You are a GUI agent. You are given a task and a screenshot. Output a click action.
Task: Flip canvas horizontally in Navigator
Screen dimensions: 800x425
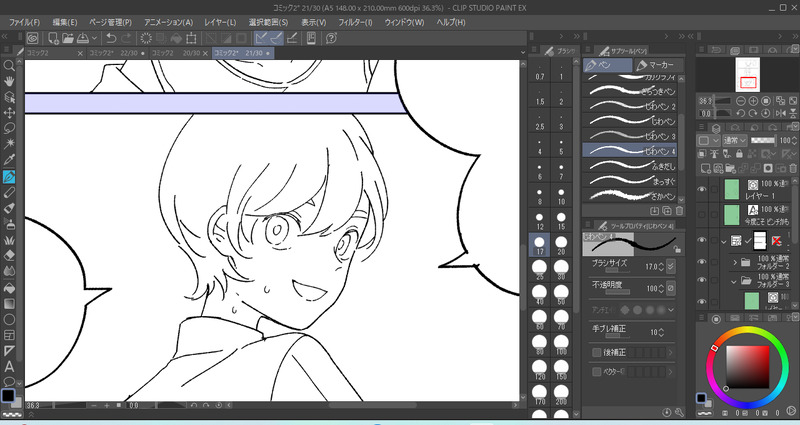tap(781, 113)
